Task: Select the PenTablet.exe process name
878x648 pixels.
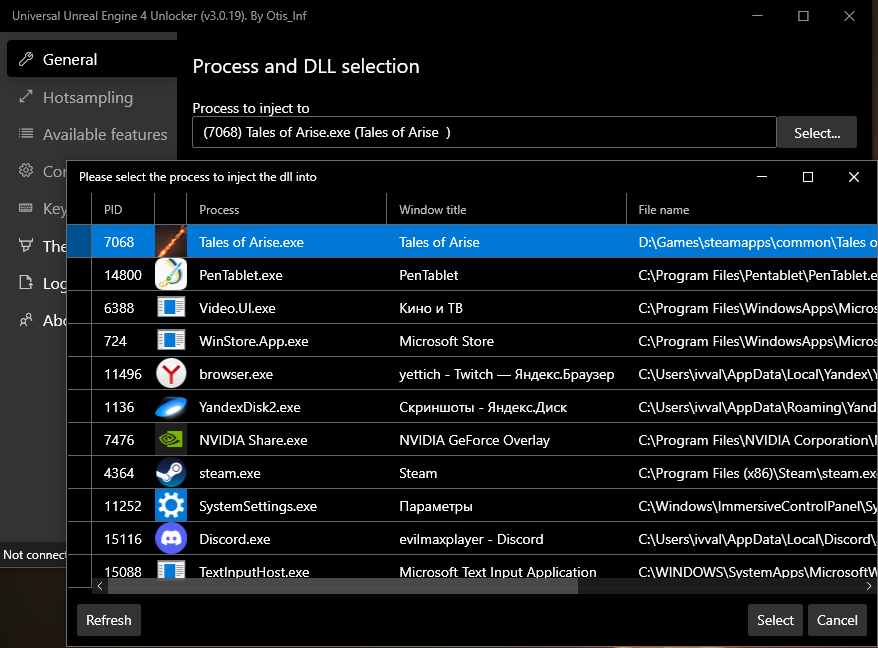Action: (241, 275)
